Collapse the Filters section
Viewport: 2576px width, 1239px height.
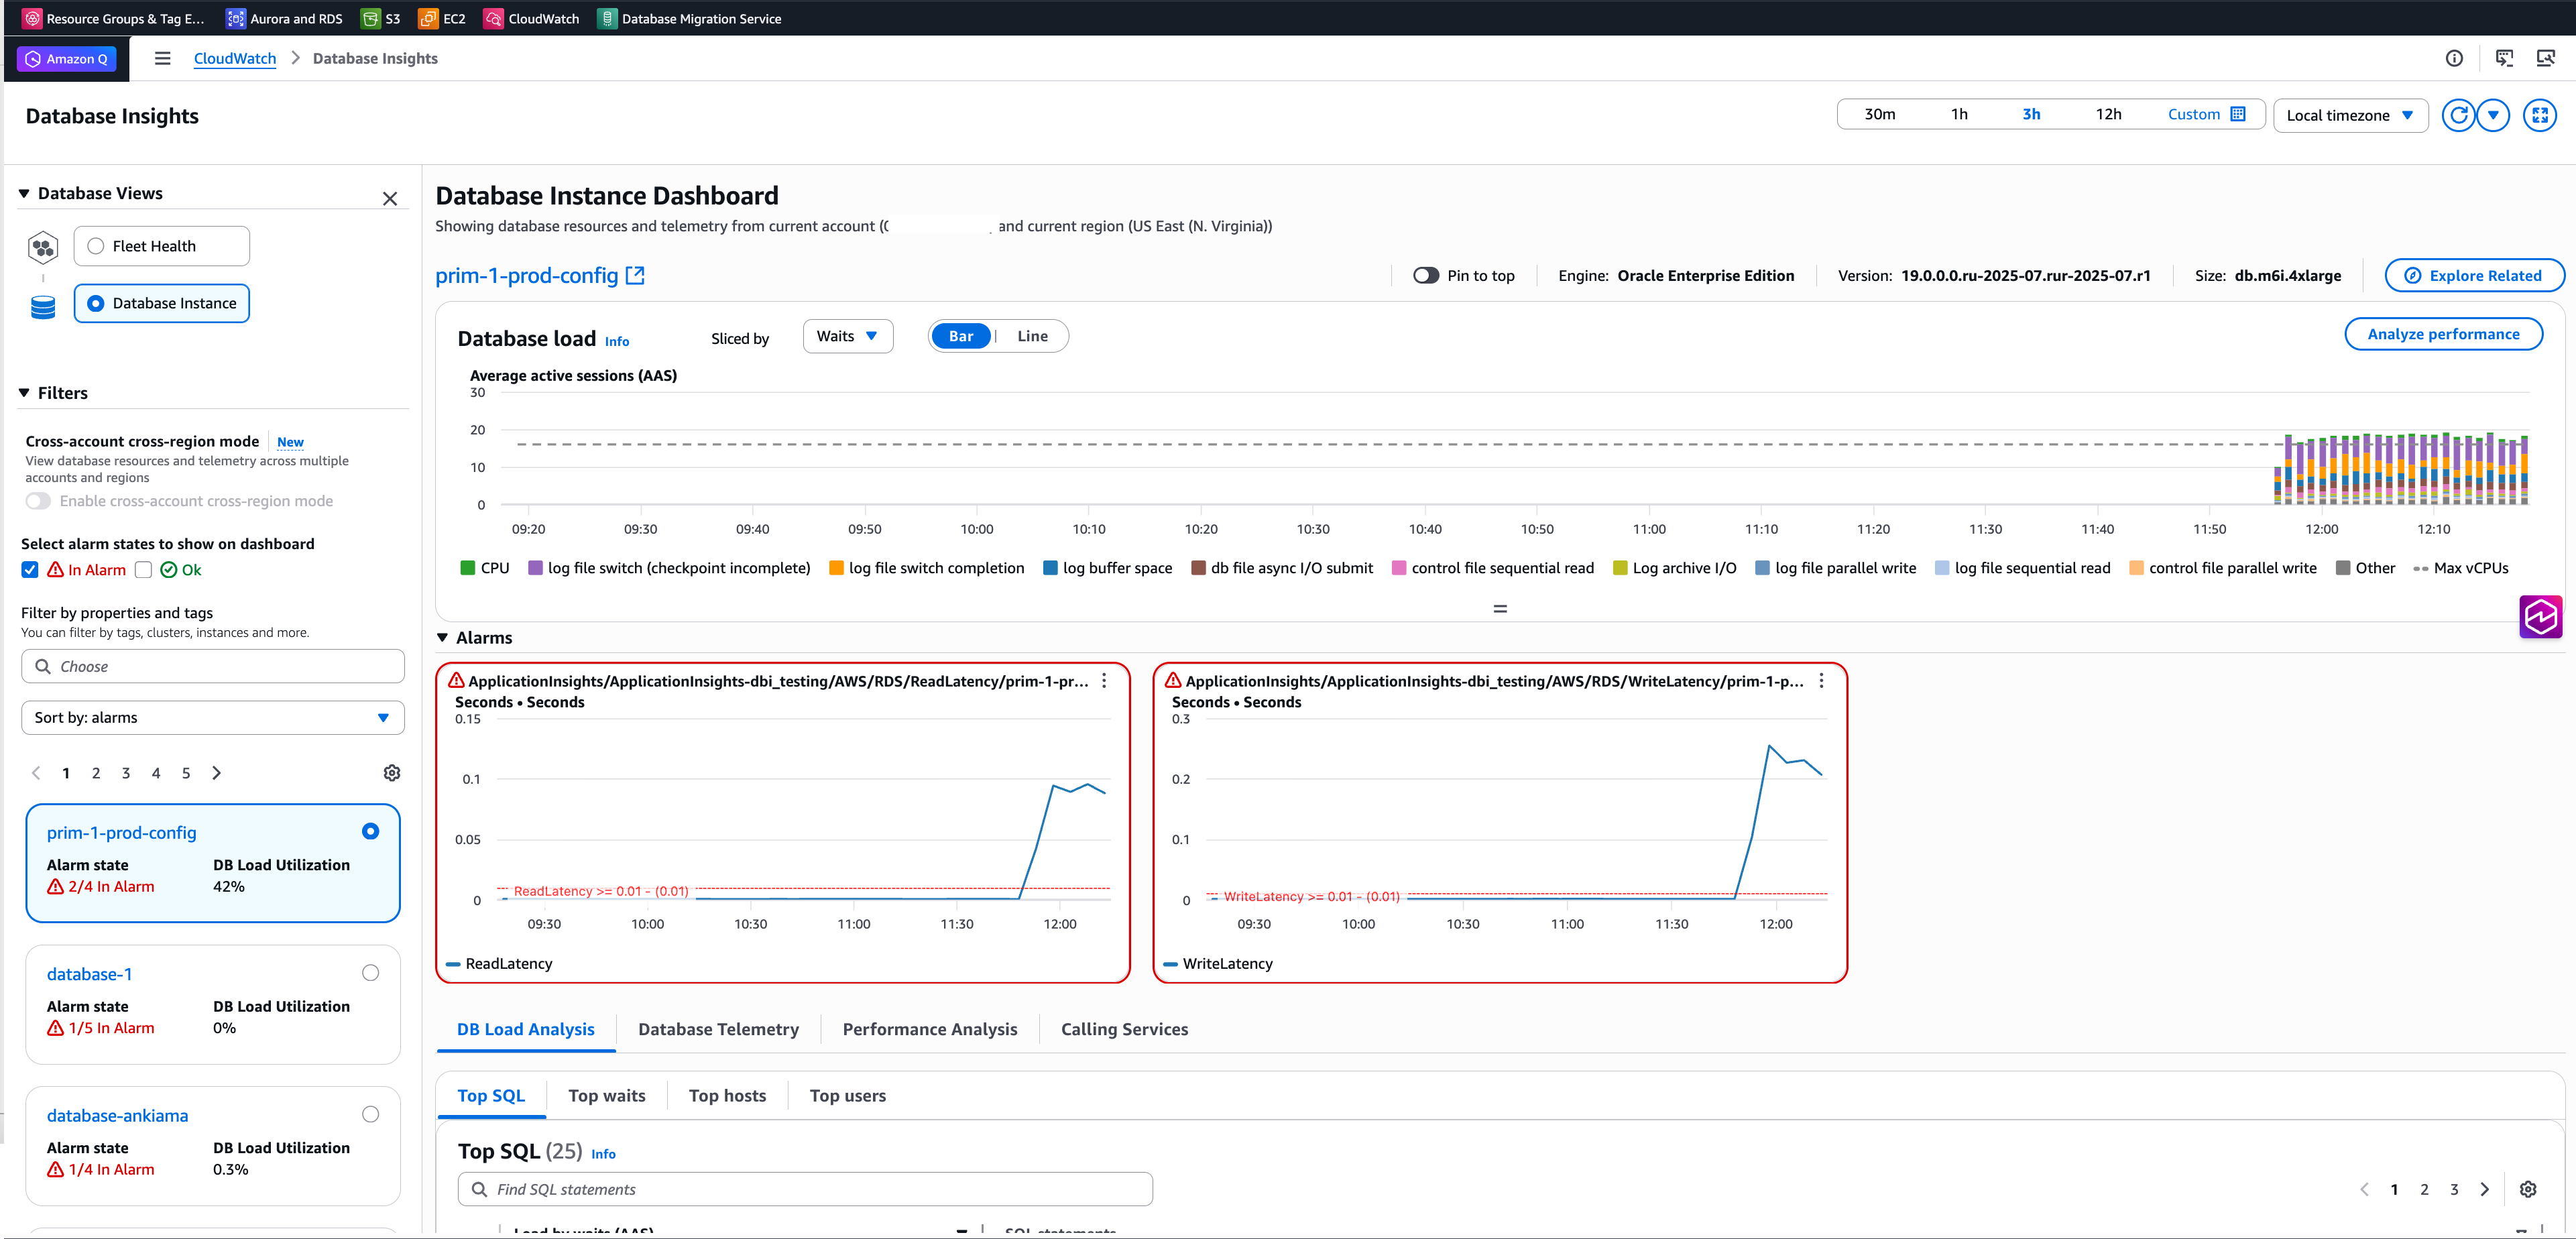coord(24,393)
